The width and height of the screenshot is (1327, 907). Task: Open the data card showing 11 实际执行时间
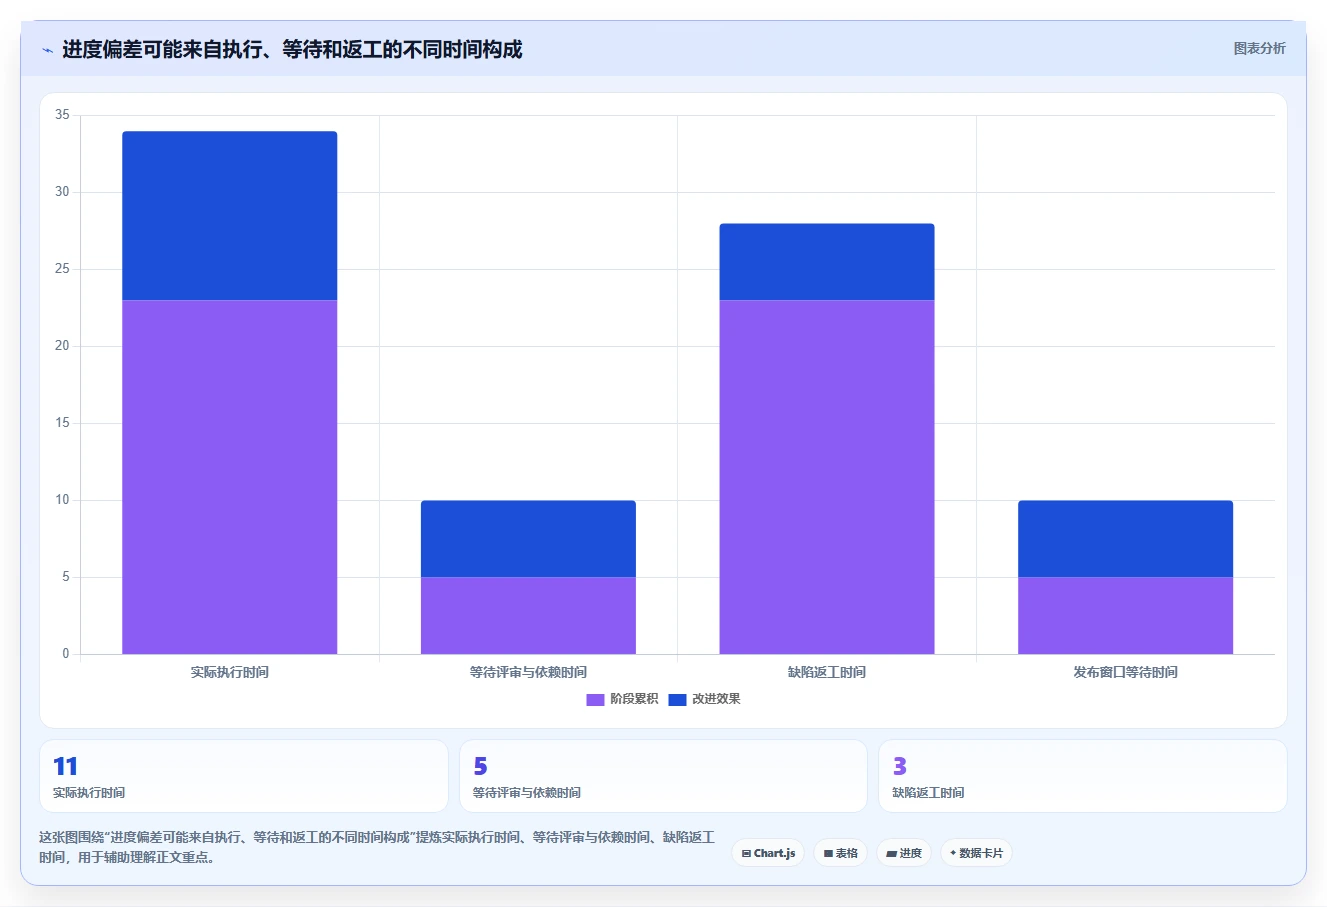point(243,776)
